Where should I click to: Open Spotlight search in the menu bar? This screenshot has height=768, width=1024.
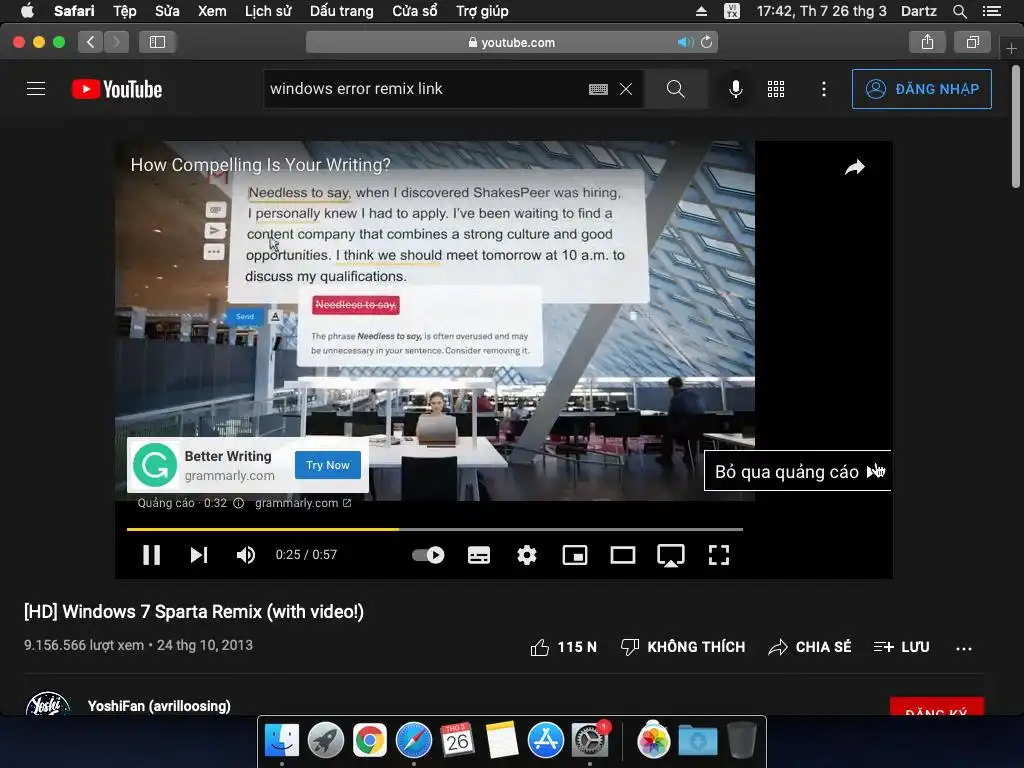point(959,11)
